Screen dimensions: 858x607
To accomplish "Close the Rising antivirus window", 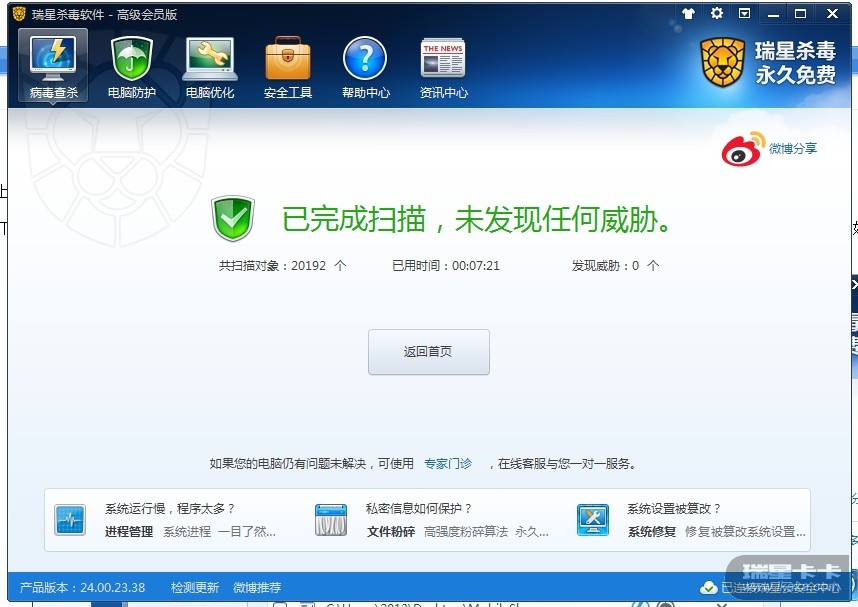I will 832,14.
